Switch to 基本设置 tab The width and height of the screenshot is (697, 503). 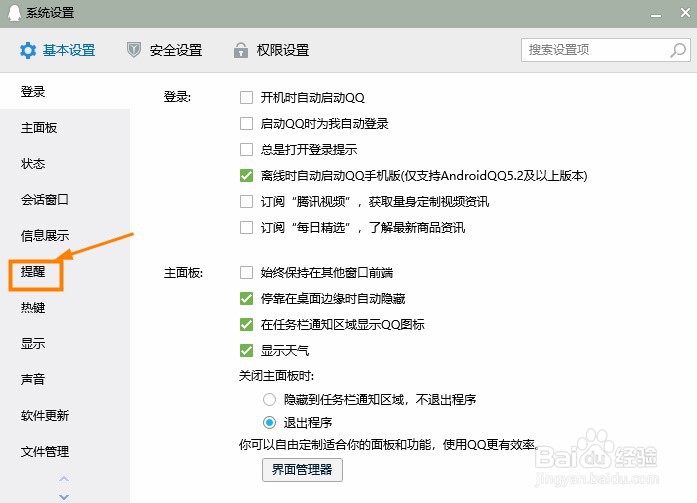point(58,50)
